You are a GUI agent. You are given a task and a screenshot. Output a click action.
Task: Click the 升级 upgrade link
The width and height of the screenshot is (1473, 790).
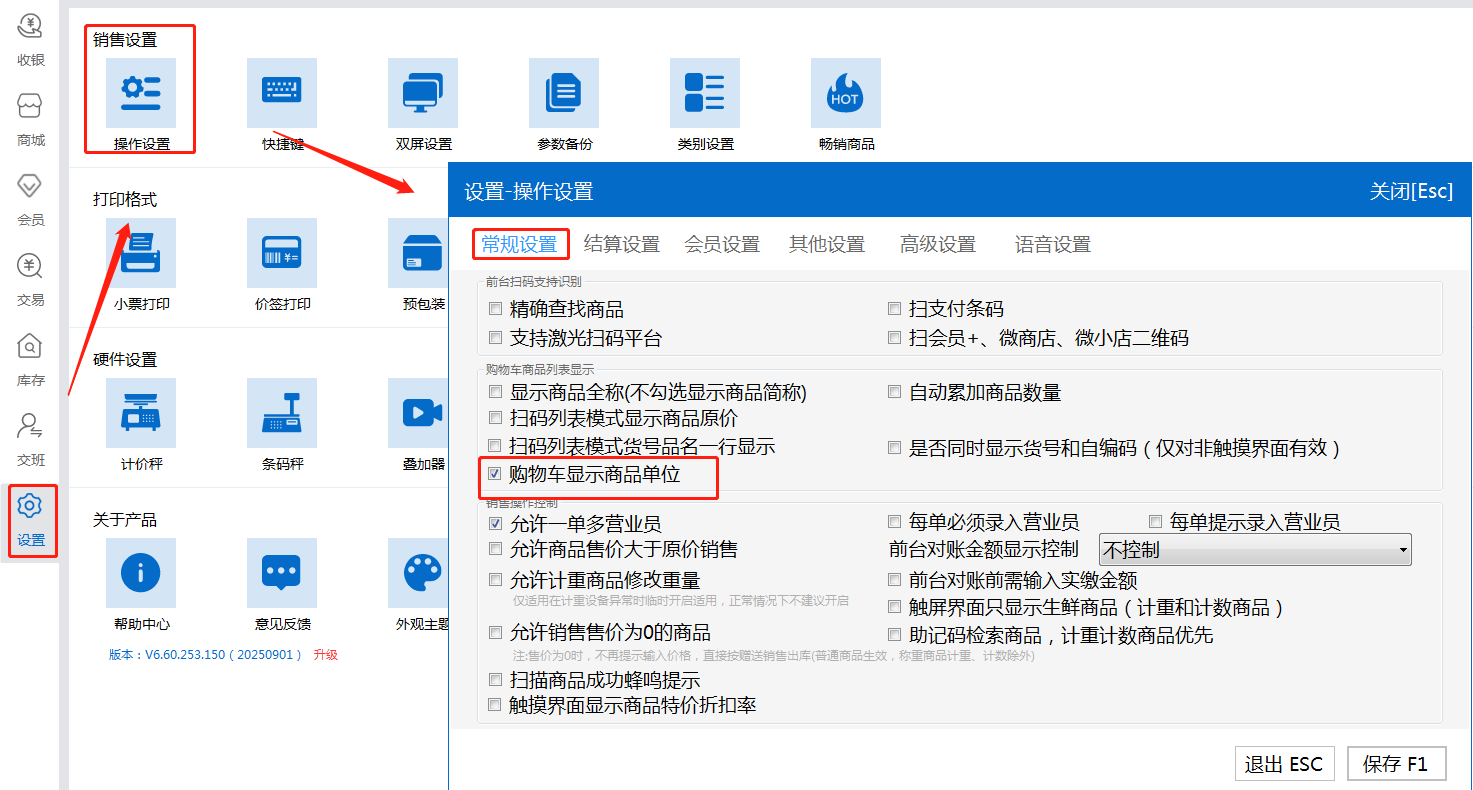(x=325, y=655)
